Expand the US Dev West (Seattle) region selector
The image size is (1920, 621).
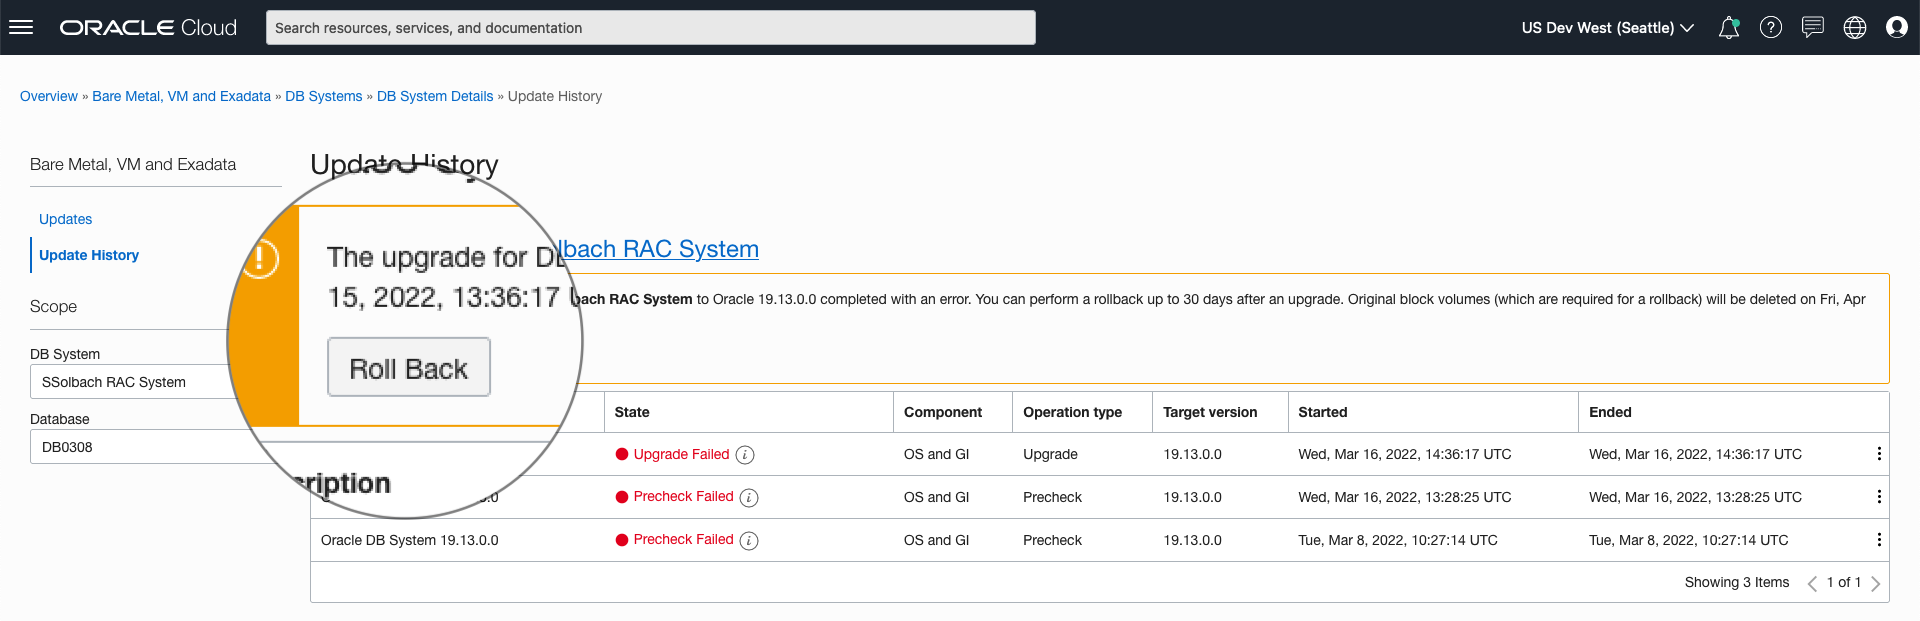coord(1607,28)
